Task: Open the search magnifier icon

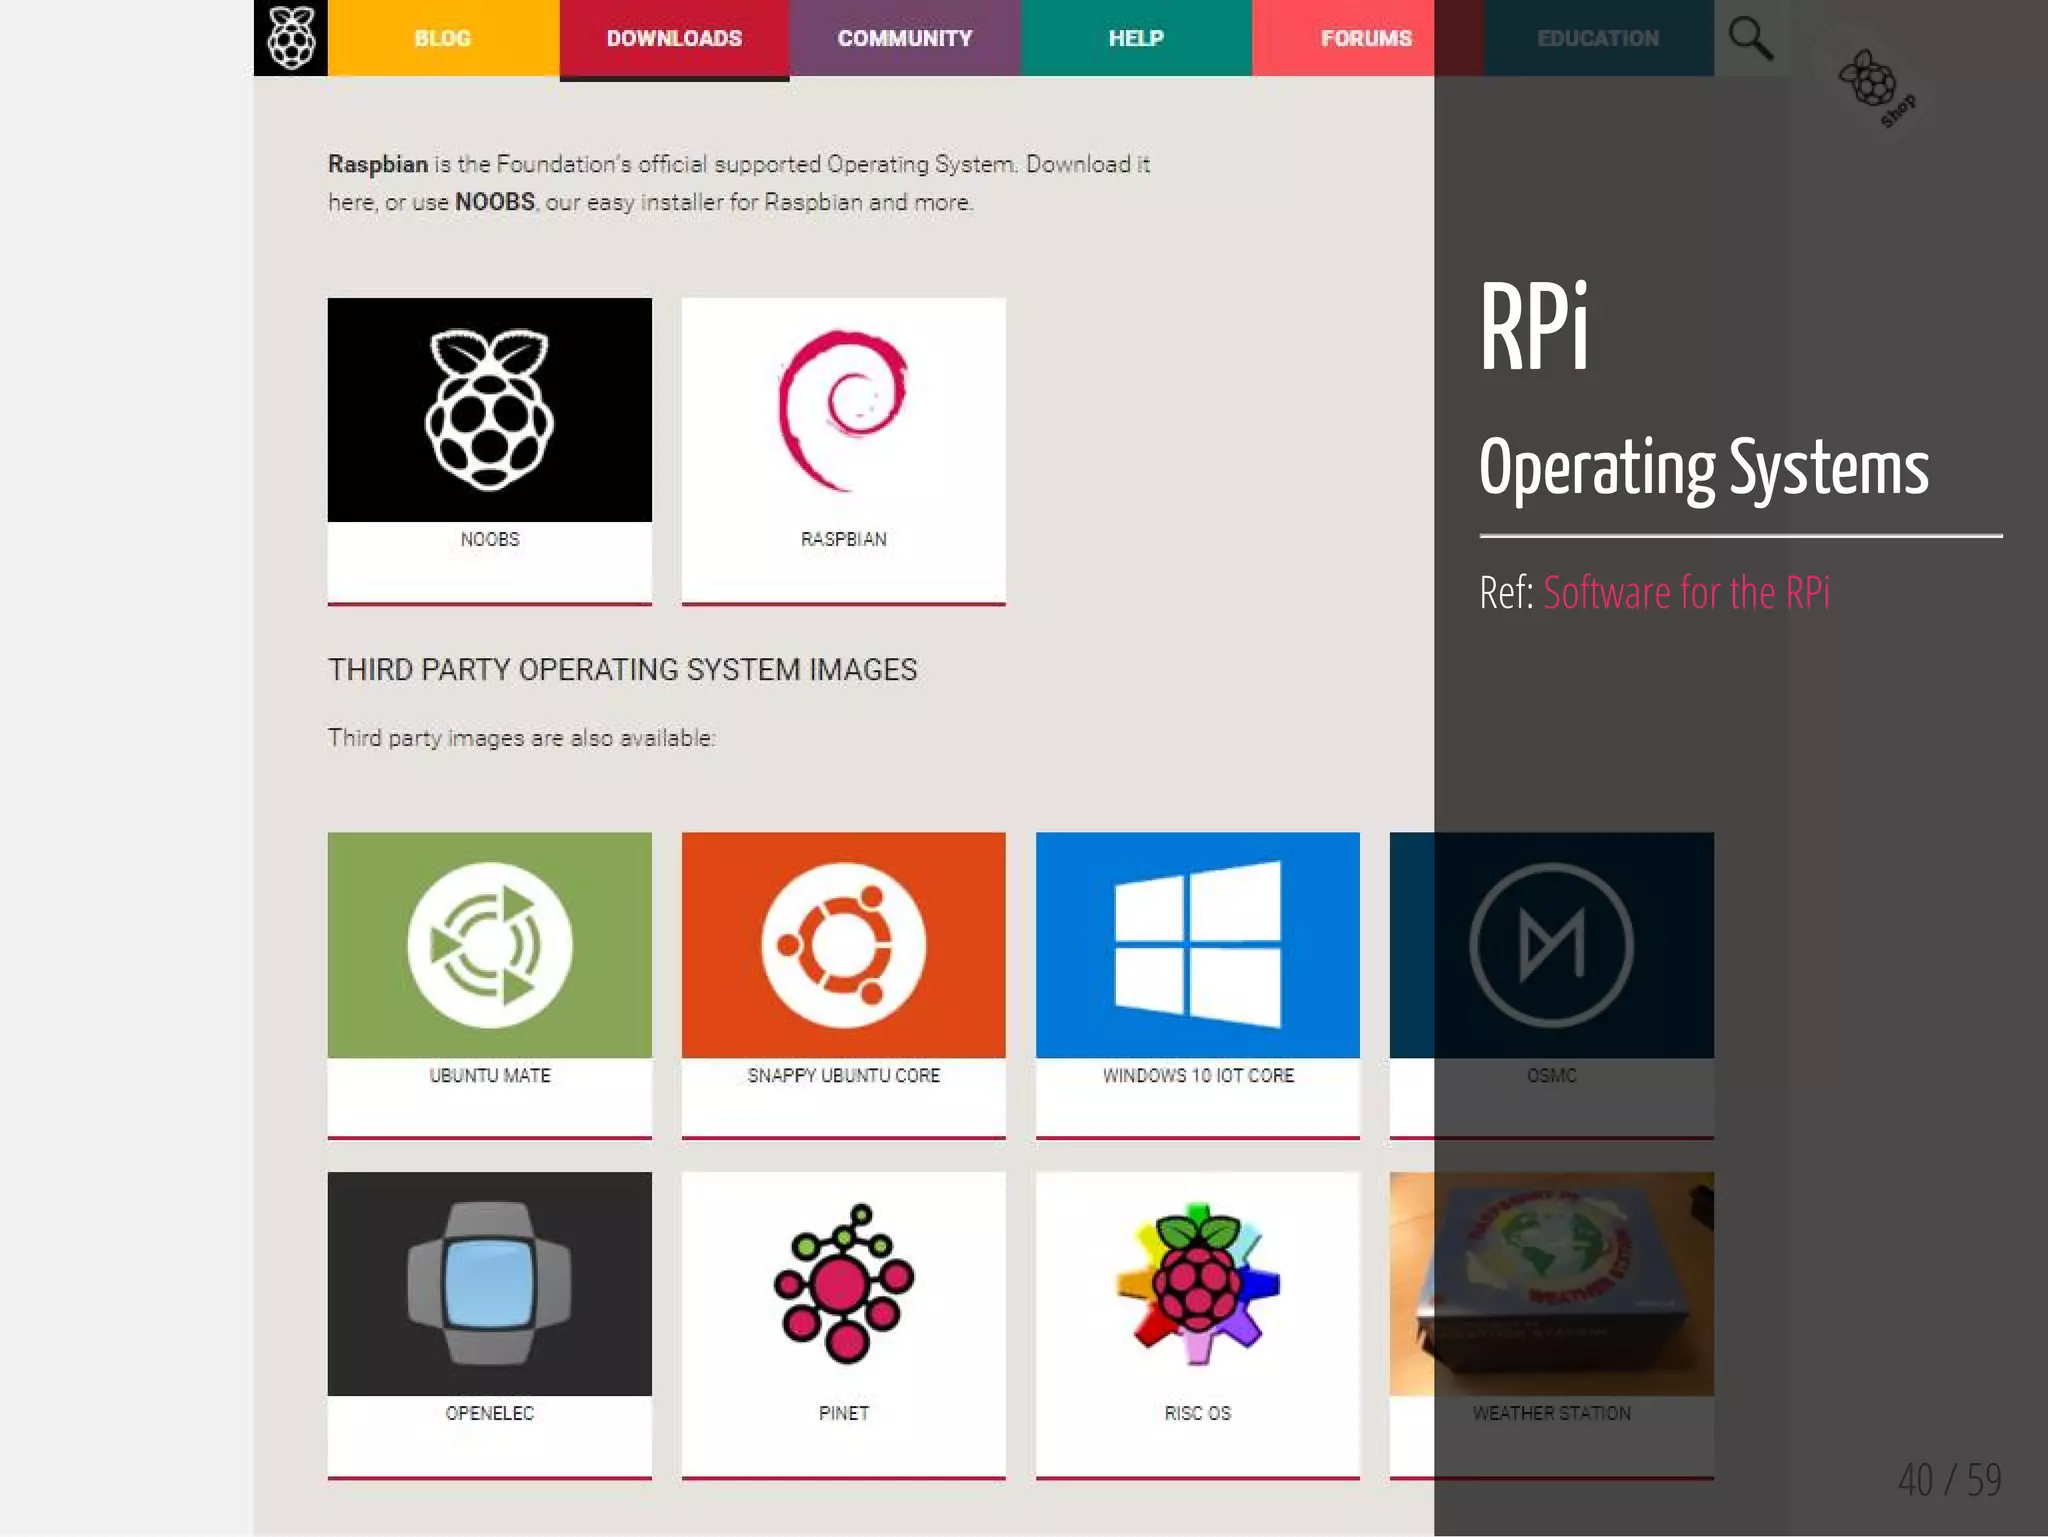Action: click(1751, 38)
